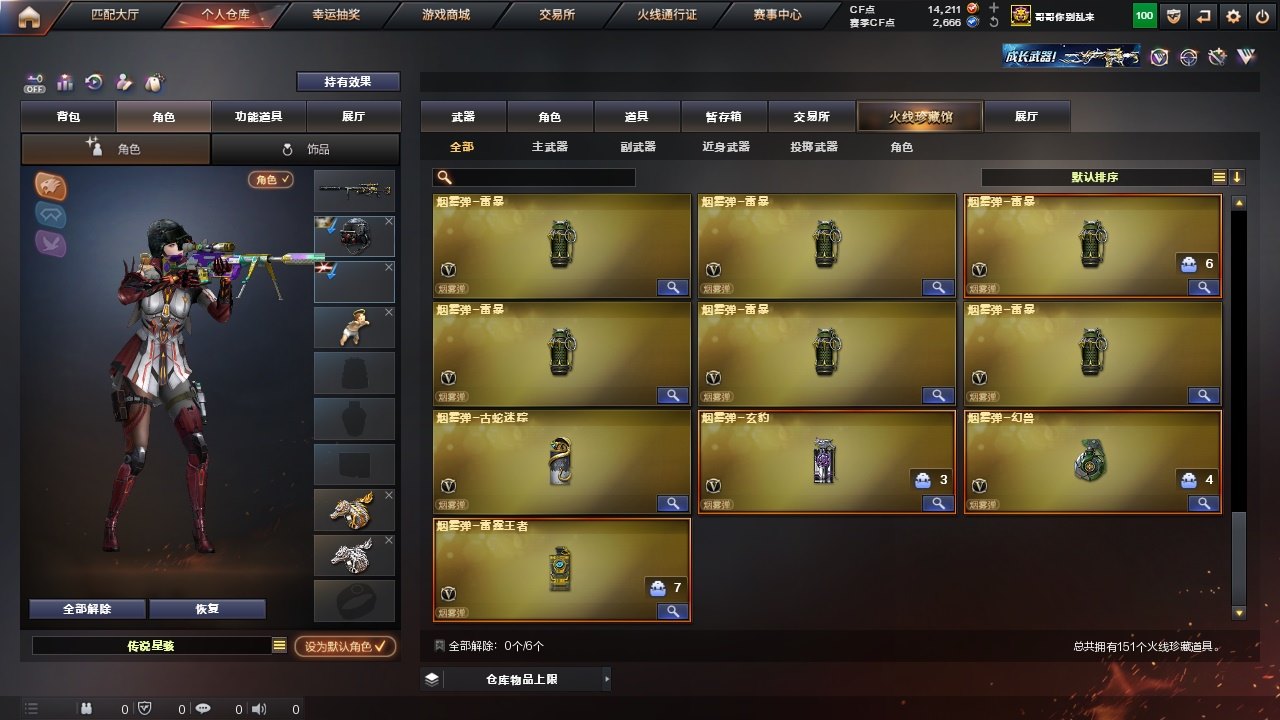Click the inventory list scrollbar down arrow

1239,613
